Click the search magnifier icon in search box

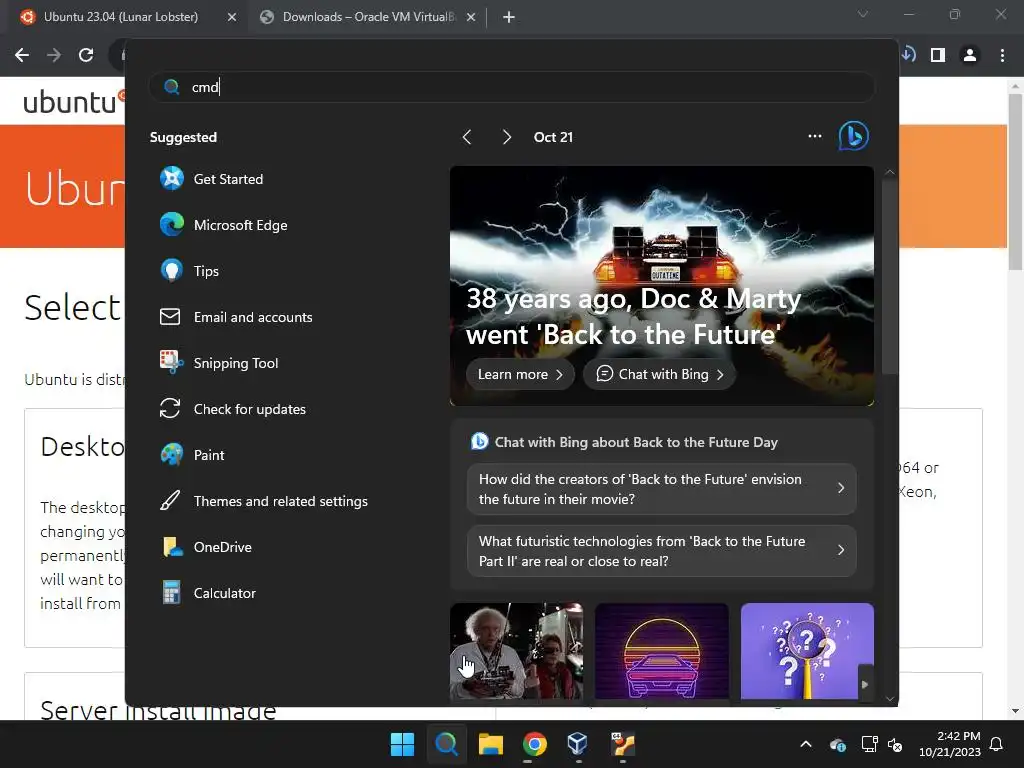pos(172,87)
